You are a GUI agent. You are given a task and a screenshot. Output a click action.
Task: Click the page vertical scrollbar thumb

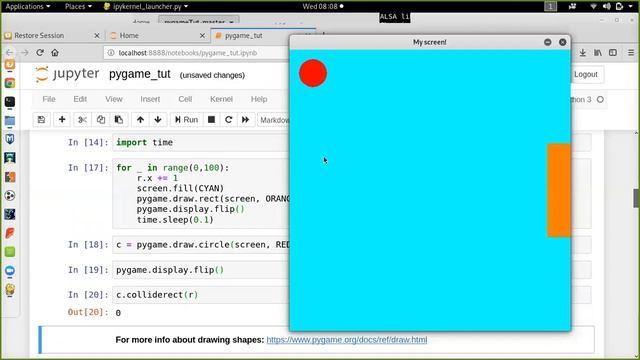636,198
